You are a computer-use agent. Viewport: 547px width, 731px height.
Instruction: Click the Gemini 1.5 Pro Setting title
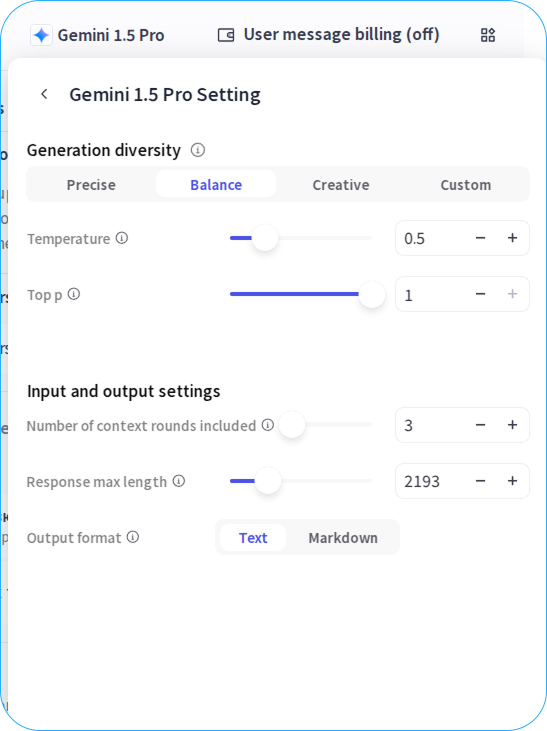tap(165, 94)
